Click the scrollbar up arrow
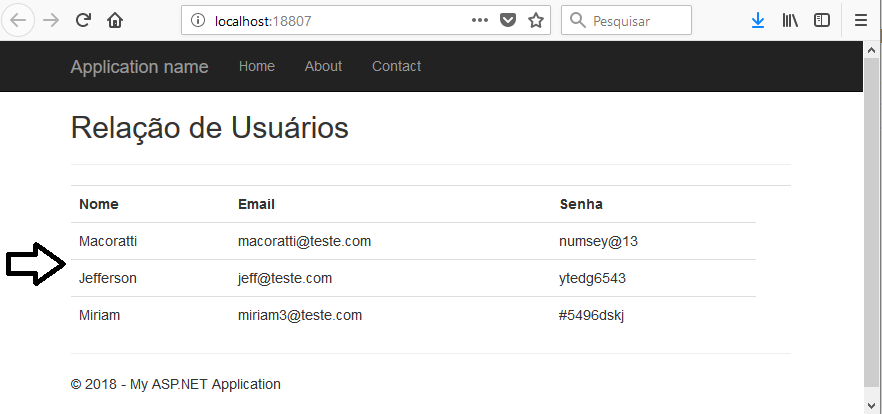This screenshot has width=882, height=414. pyautogui.click(x=872, y=50)
